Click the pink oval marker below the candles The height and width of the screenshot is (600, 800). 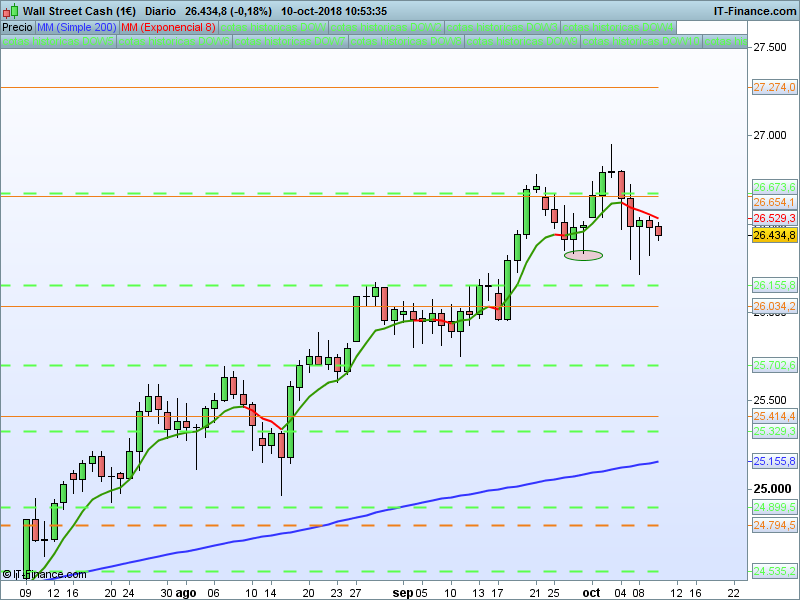[583, 255]
